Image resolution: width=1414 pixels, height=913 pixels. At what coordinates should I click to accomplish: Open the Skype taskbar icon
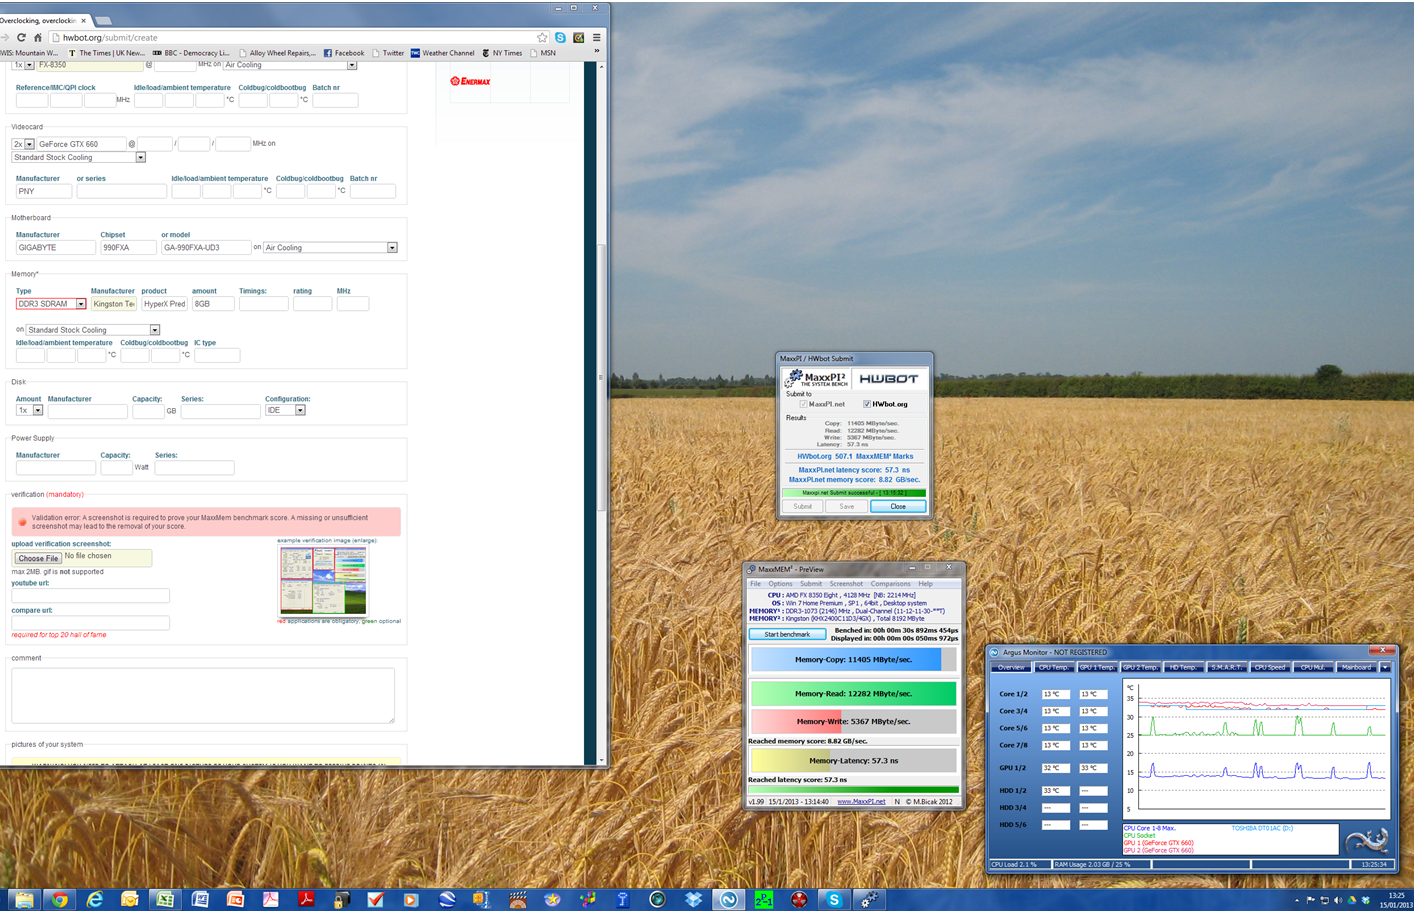click(834, 899)
